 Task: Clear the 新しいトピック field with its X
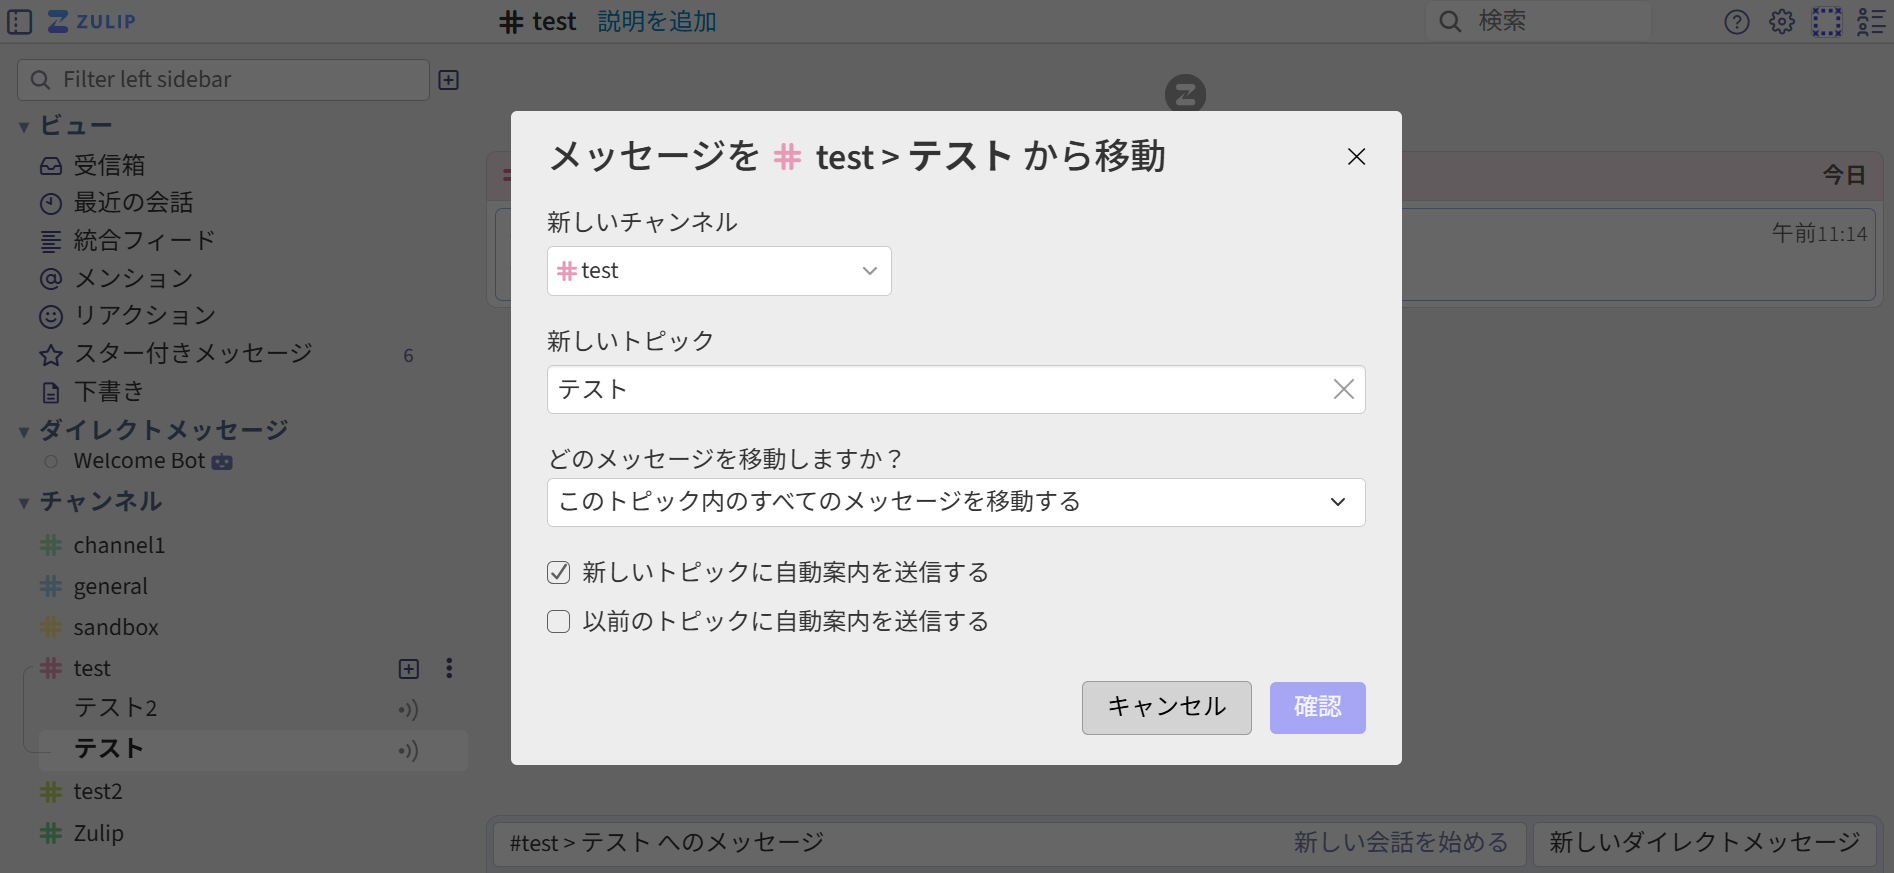[1344, 389]
